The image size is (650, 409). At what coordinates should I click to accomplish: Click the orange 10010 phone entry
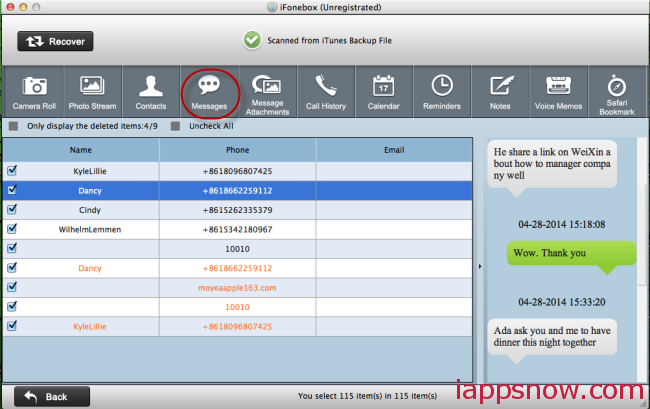[238, 307]
